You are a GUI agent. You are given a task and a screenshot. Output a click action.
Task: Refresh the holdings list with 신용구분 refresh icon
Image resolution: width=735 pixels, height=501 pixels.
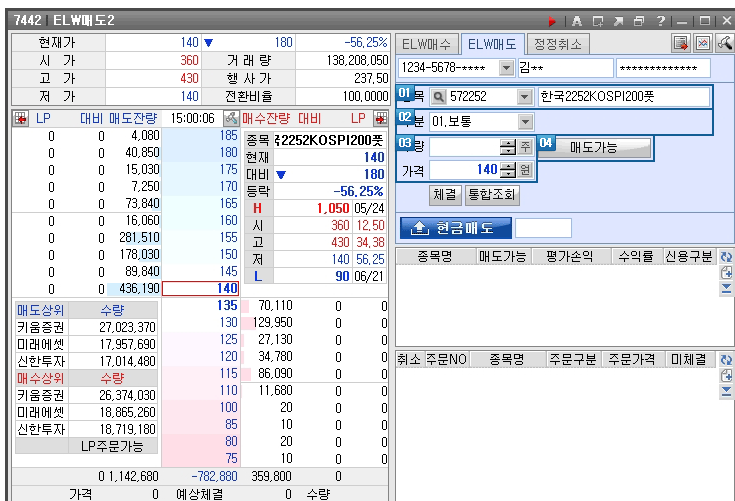[x=726, y=257]
